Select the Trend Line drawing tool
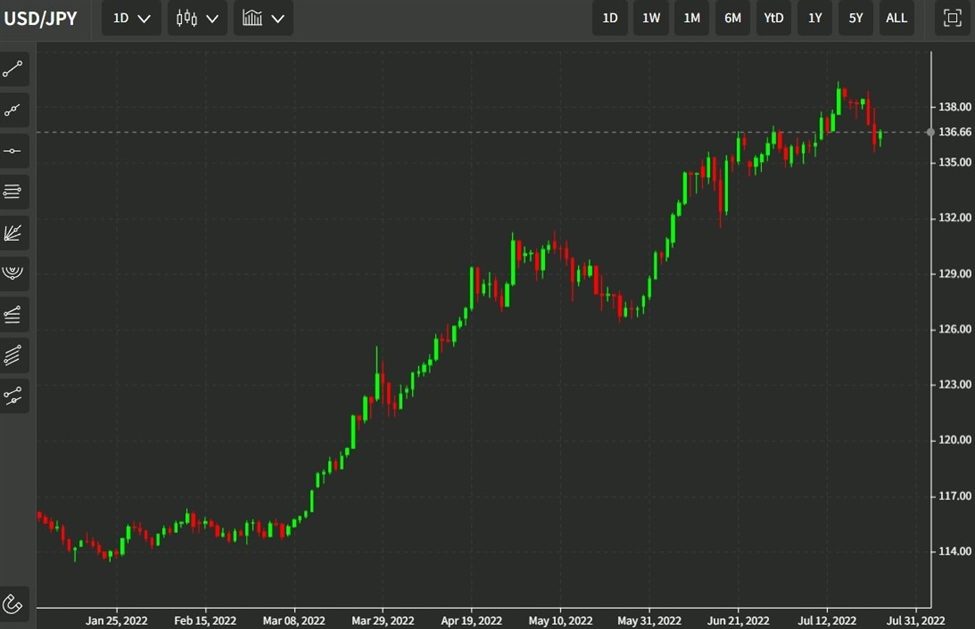 click(14, 68)
